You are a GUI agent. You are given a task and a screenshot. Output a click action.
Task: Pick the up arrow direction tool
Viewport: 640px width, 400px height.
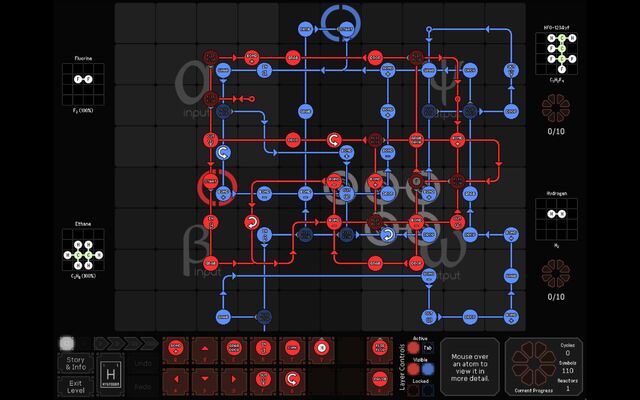click(x=205, y=350)
